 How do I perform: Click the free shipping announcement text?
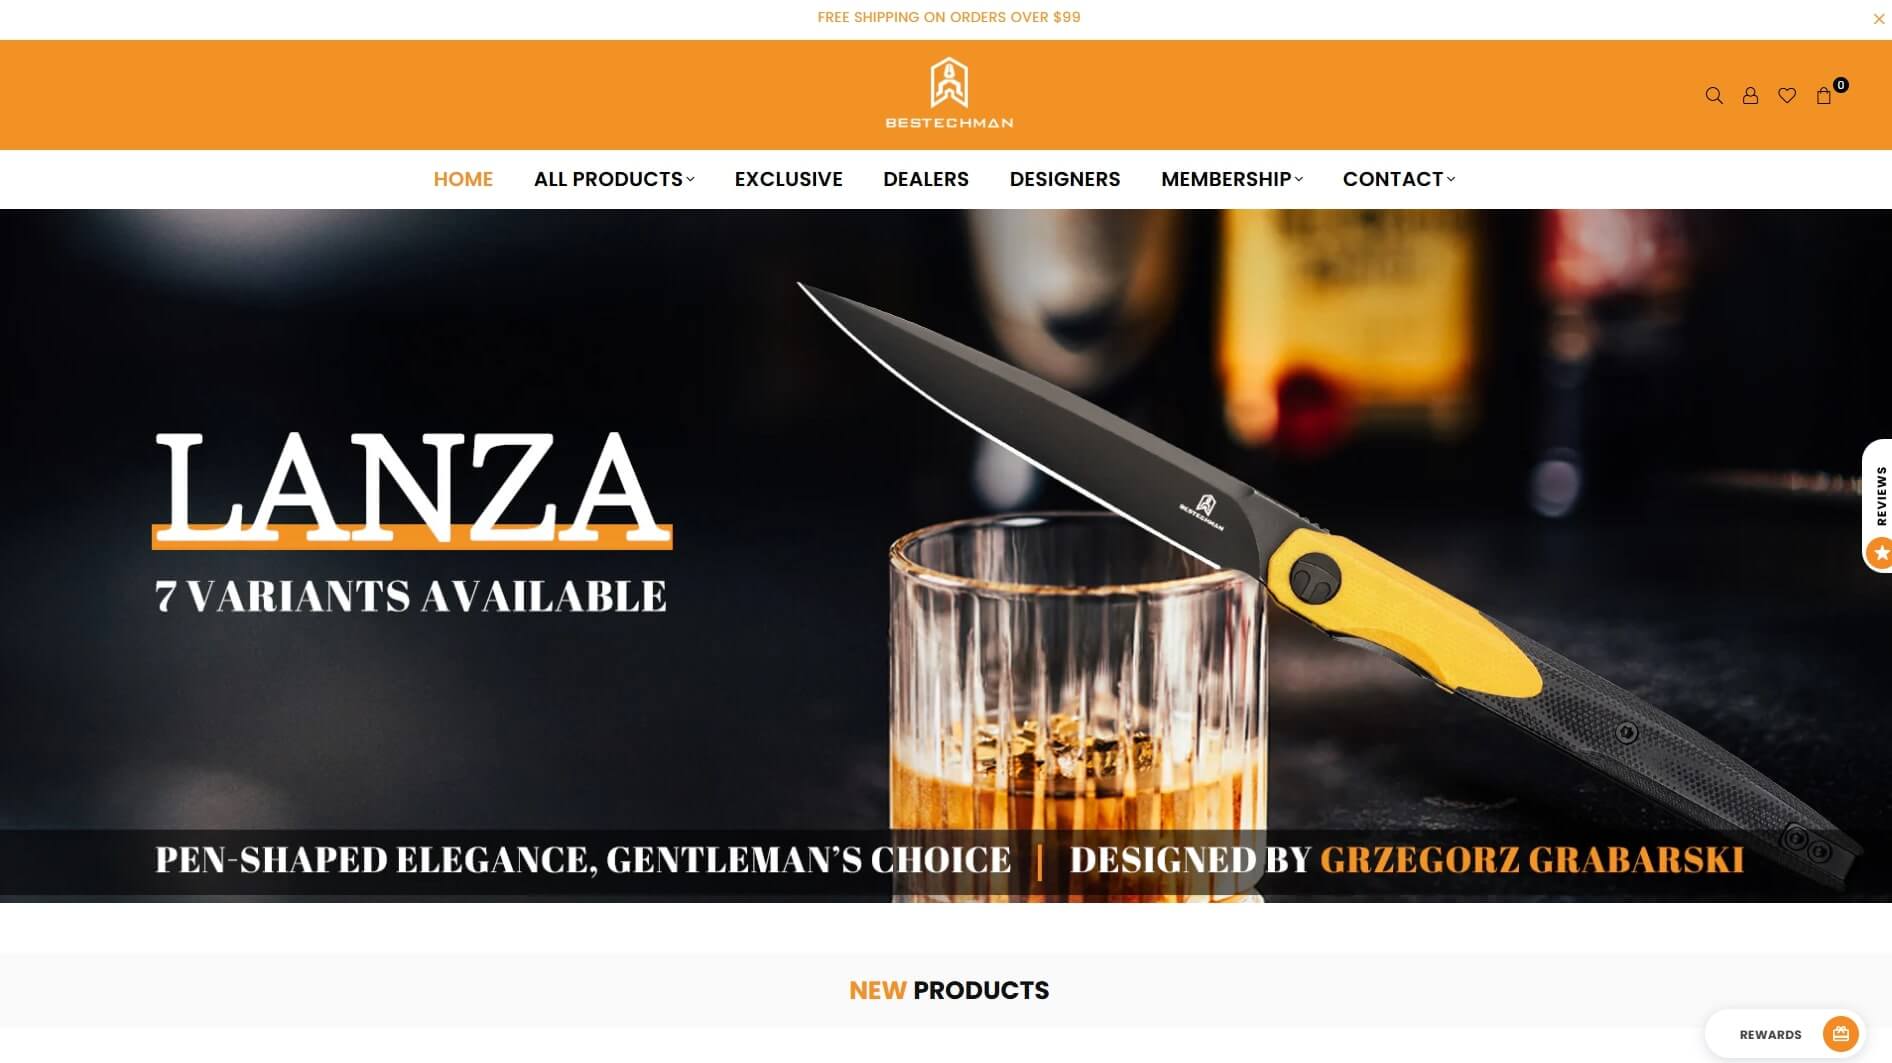[x=949, y=17]
